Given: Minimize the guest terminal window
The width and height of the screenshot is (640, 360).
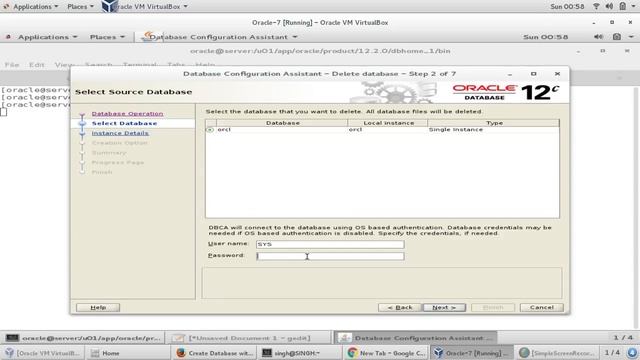Looking at the screenshot, I should (x=578, y=51).
